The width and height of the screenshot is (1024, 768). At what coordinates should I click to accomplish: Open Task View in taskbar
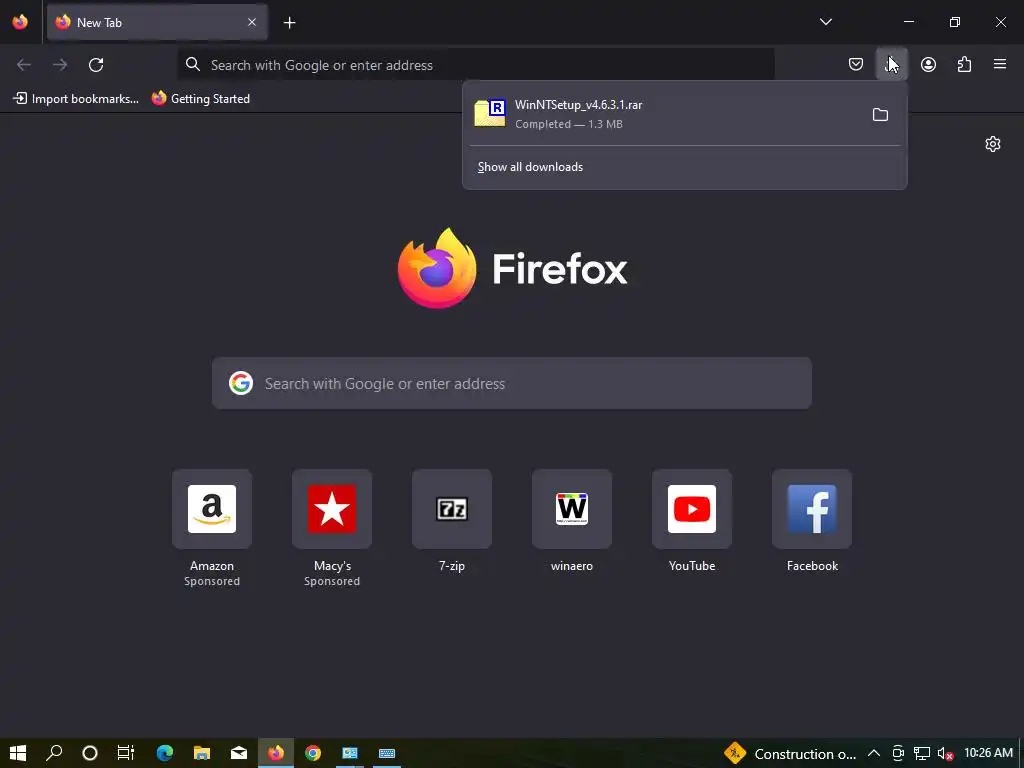(126, 753)
